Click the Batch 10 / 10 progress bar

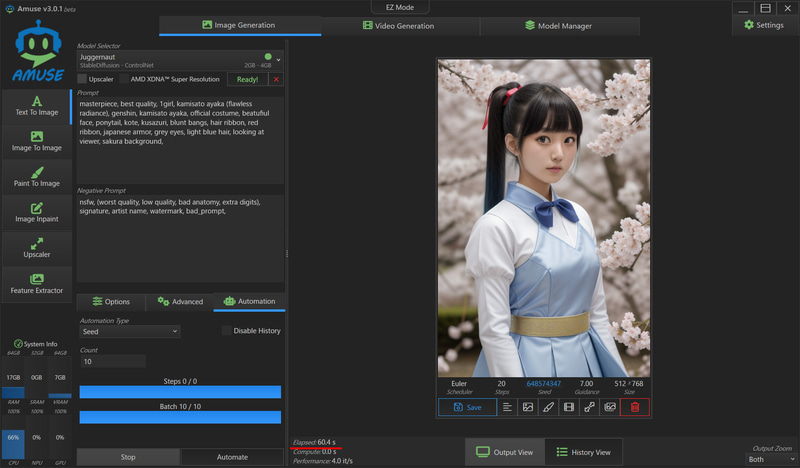coord(180,417)
